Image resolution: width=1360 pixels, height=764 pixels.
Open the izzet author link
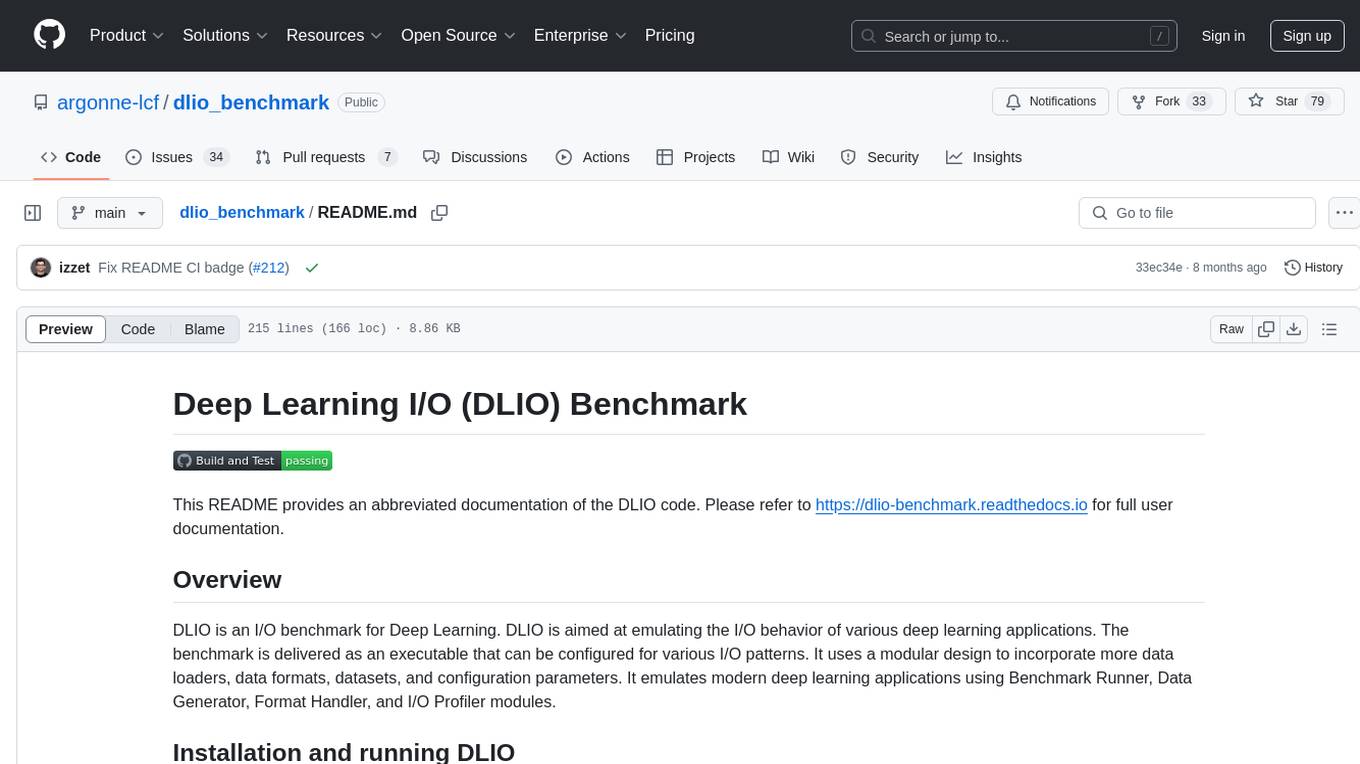(x=74, y=268)
